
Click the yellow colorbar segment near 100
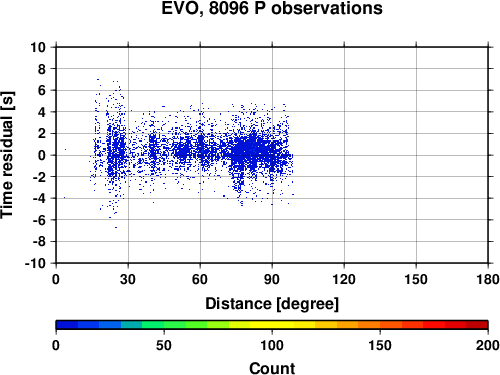coord(272,324)
